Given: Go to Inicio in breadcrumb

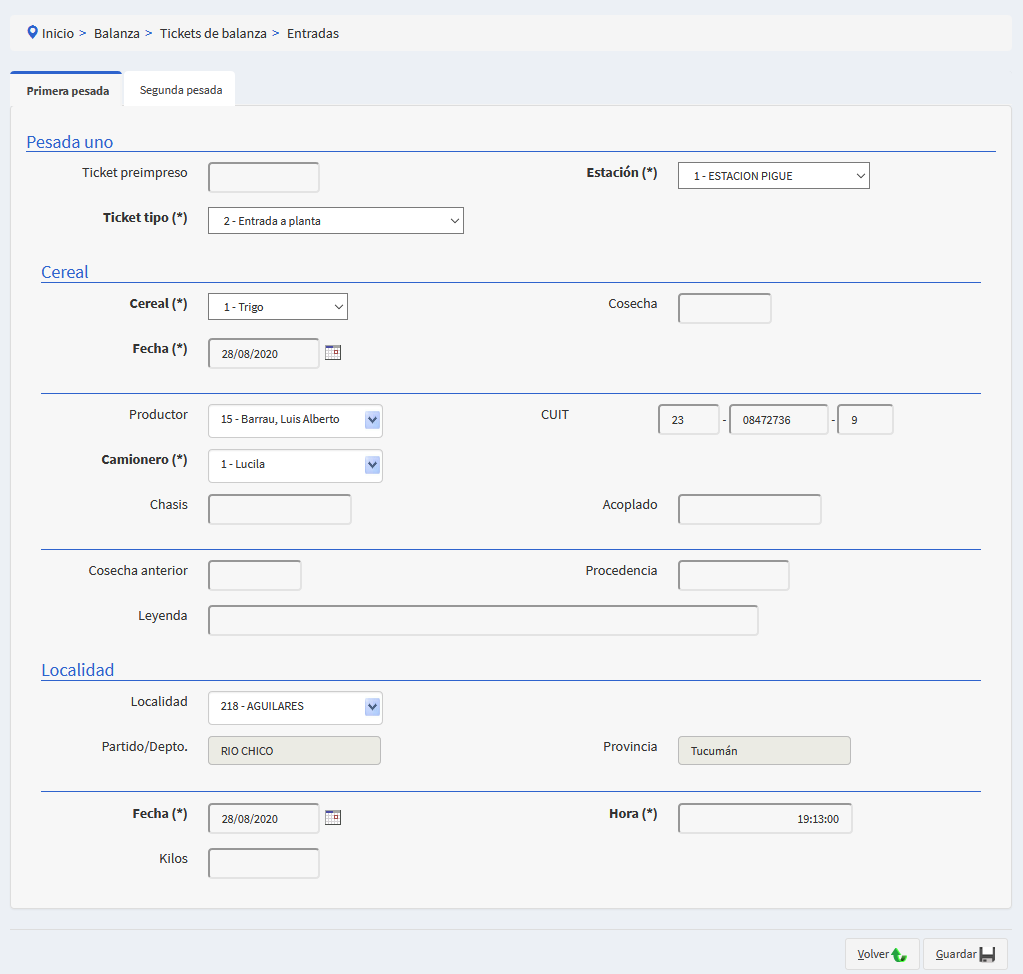Looking at the screenshot, I should tap(57, 33).
